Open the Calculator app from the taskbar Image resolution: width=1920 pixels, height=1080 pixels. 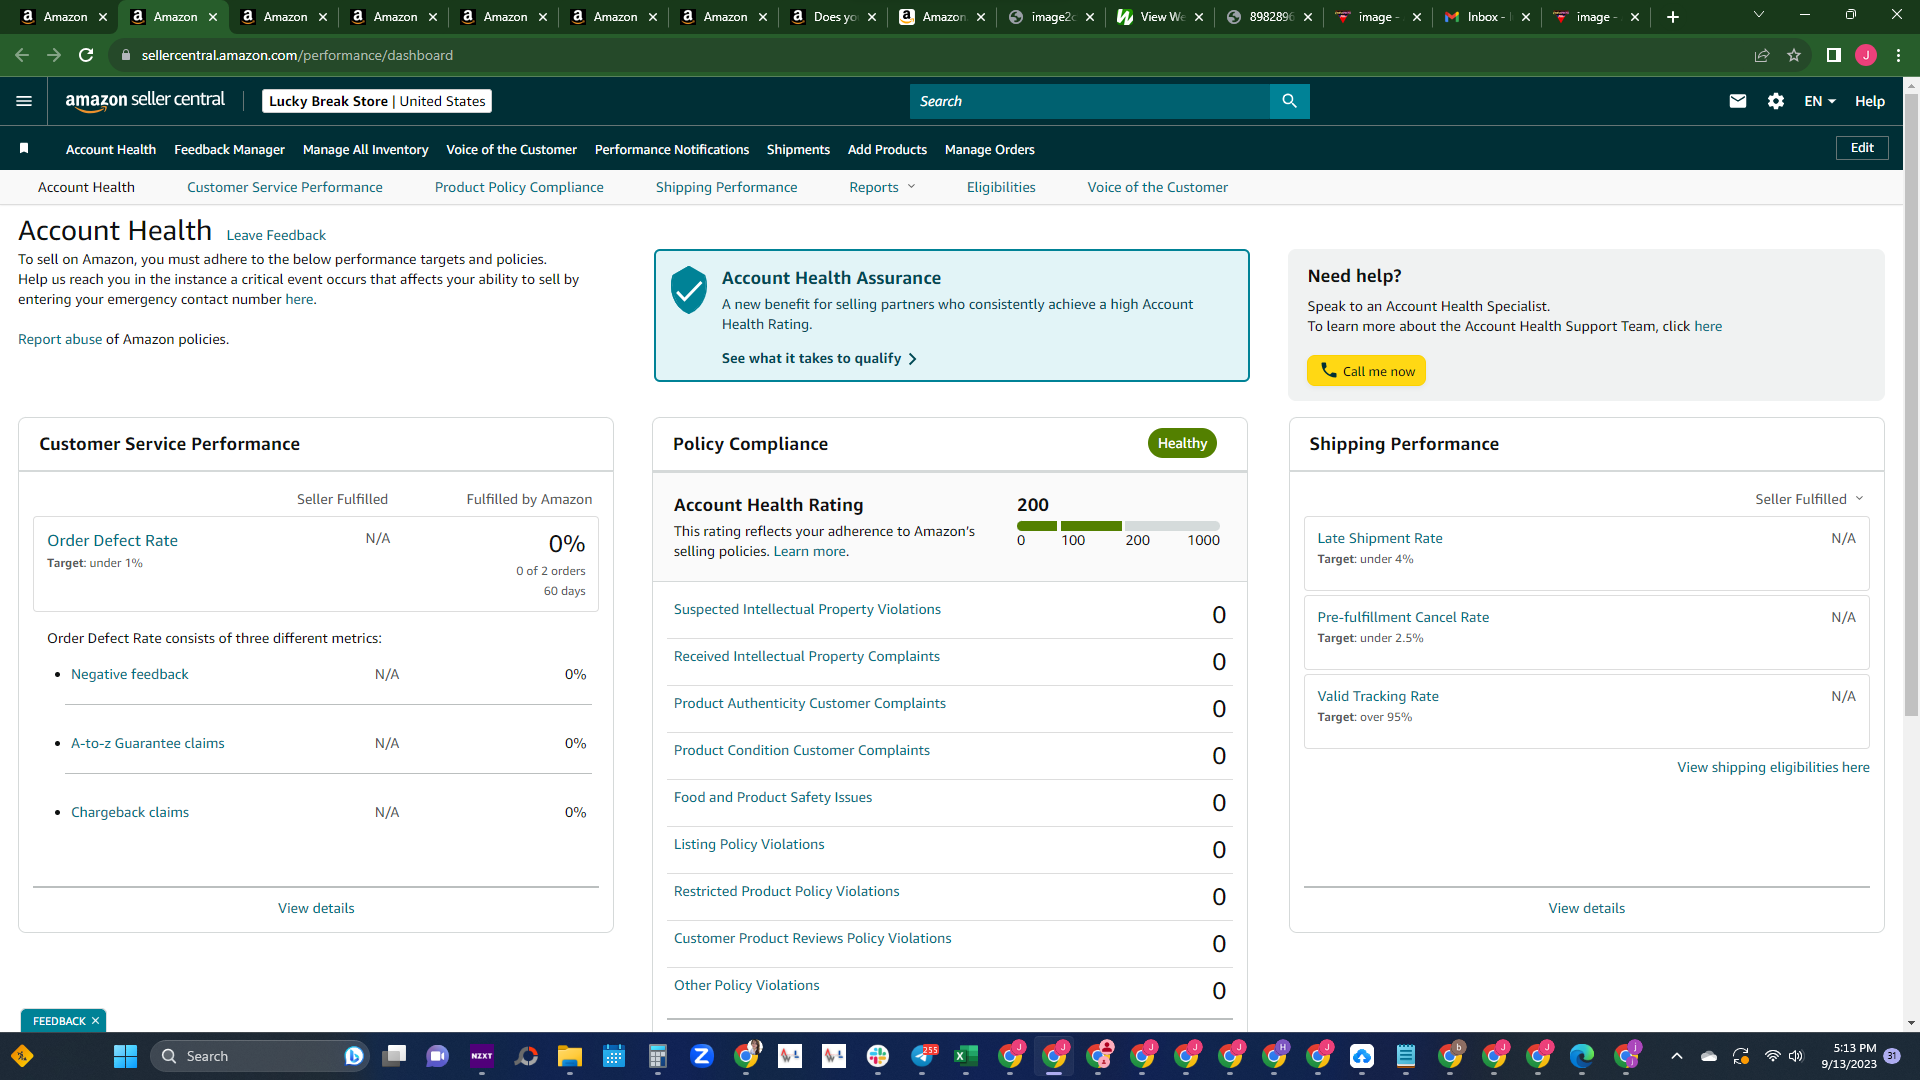[658, 1056]
